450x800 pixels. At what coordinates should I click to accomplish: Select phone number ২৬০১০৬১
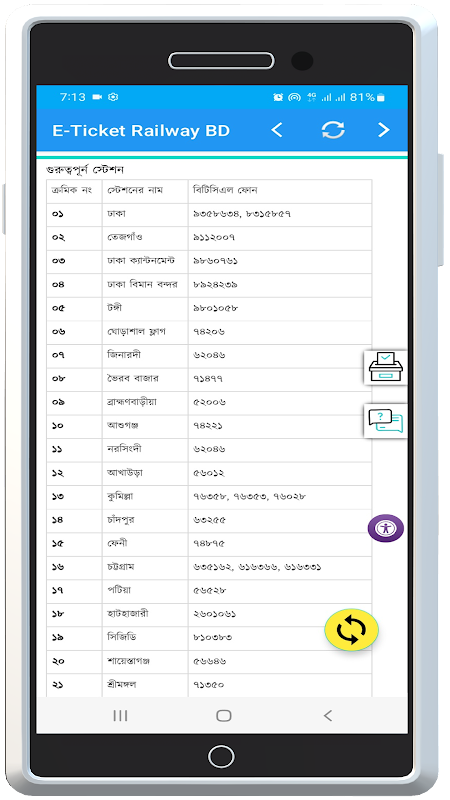pos(214,614)
